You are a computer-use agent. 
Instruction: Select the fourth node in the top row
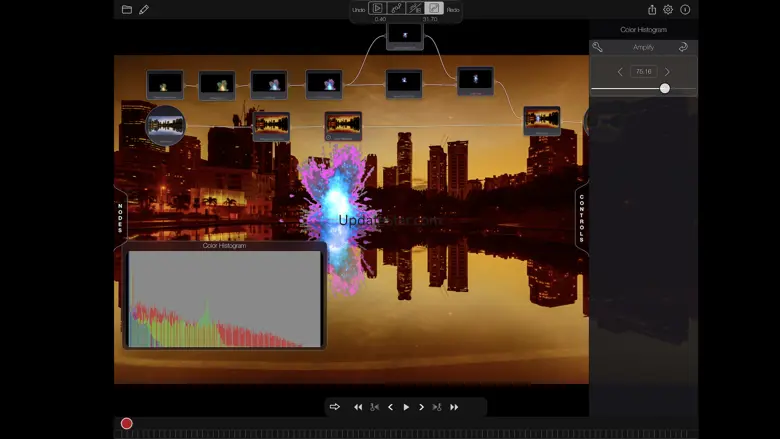pyautogui.click(x=323, y=85)
